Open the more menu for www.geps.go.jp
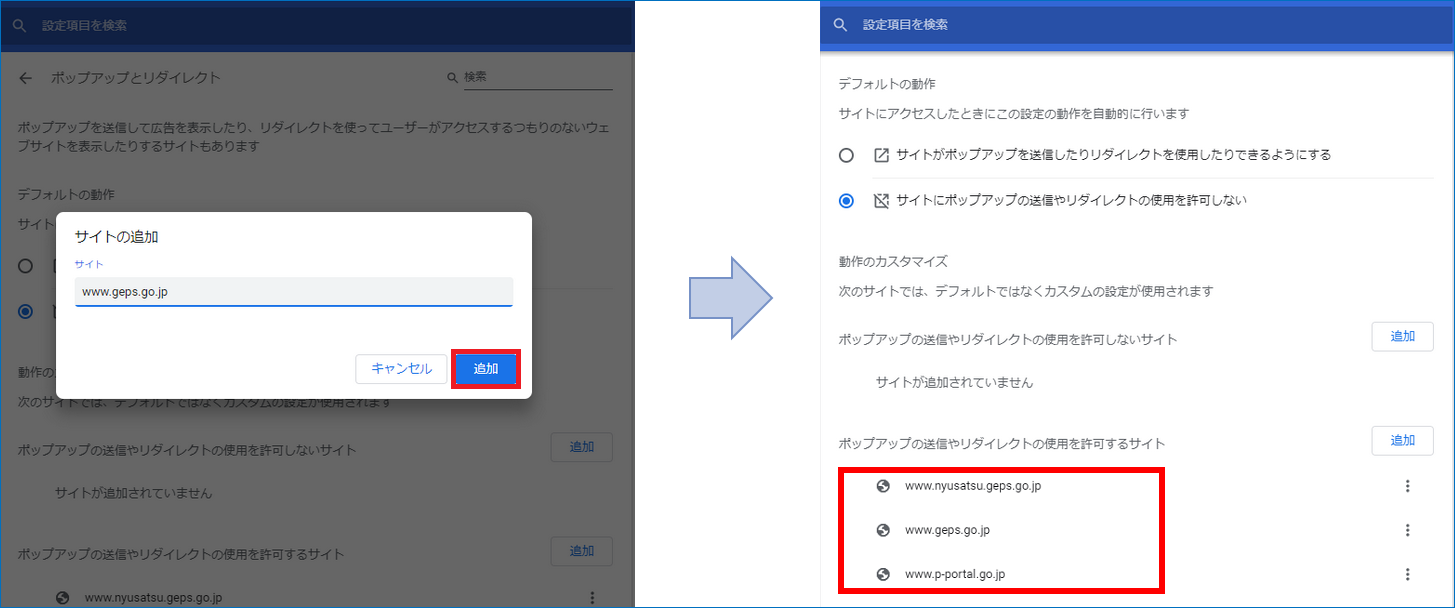The height and width of the screenshot is (608, 1455). pos(1407,530)
